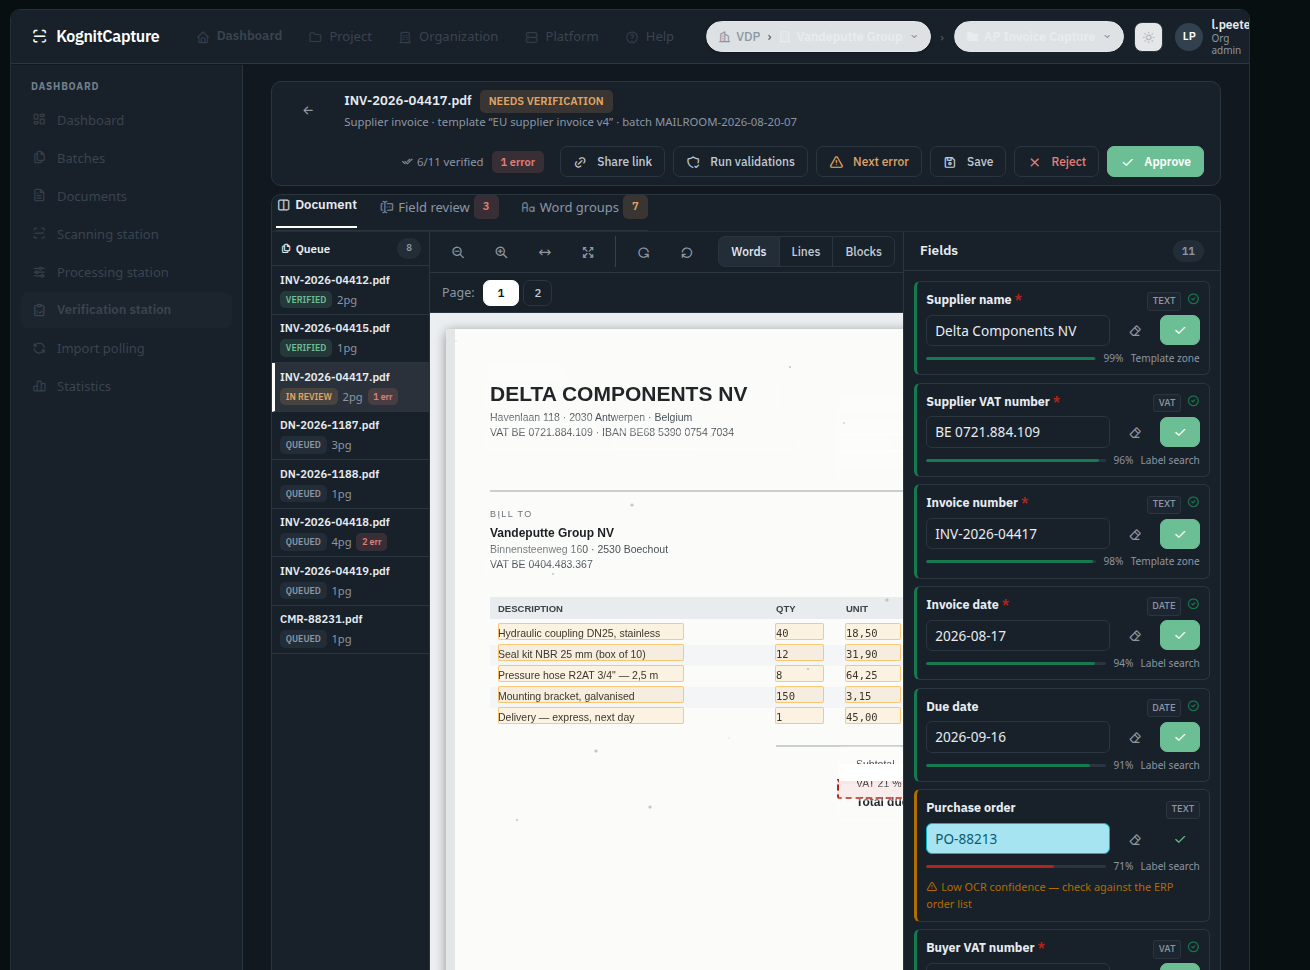Select the Hydraulic coupling DN25 word box
1310x970 pixels.
point(590,632)
